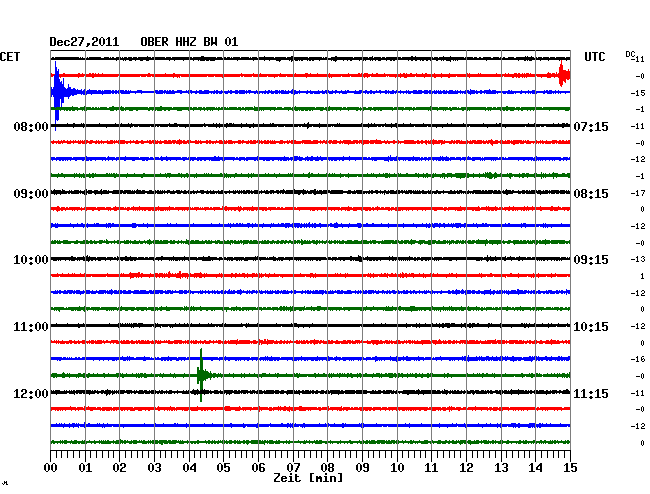
Task: Click the "09" minute axis label
Action: tap(362, 467)
